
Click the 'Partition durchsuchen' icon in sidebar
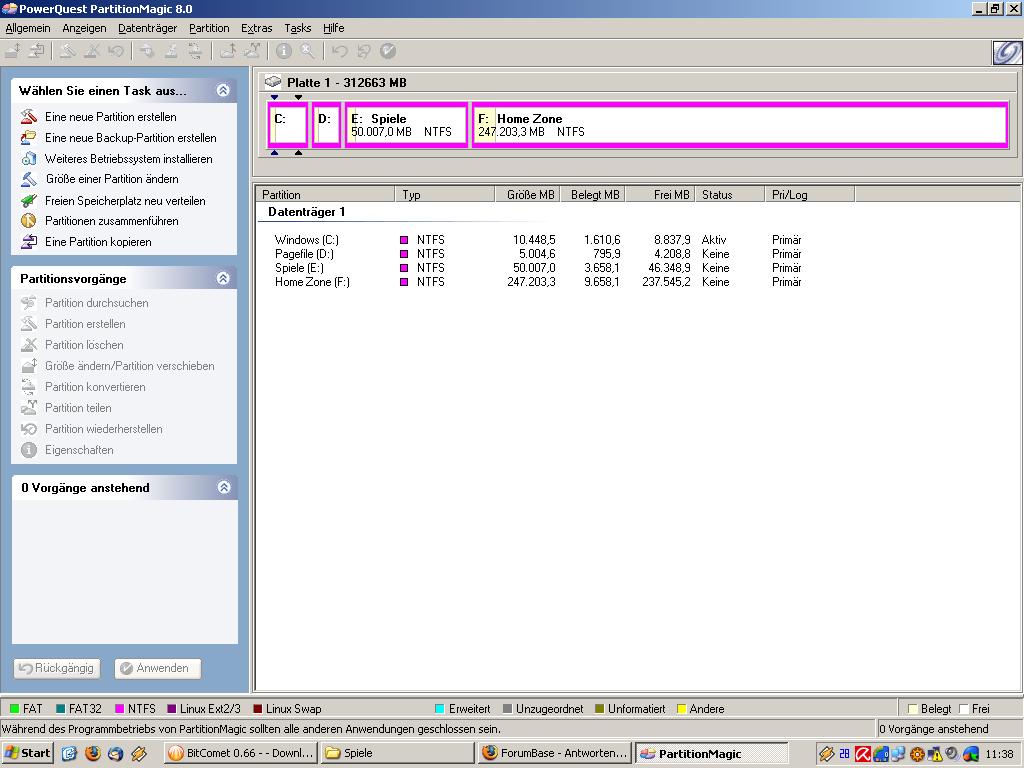coord(29,302)
